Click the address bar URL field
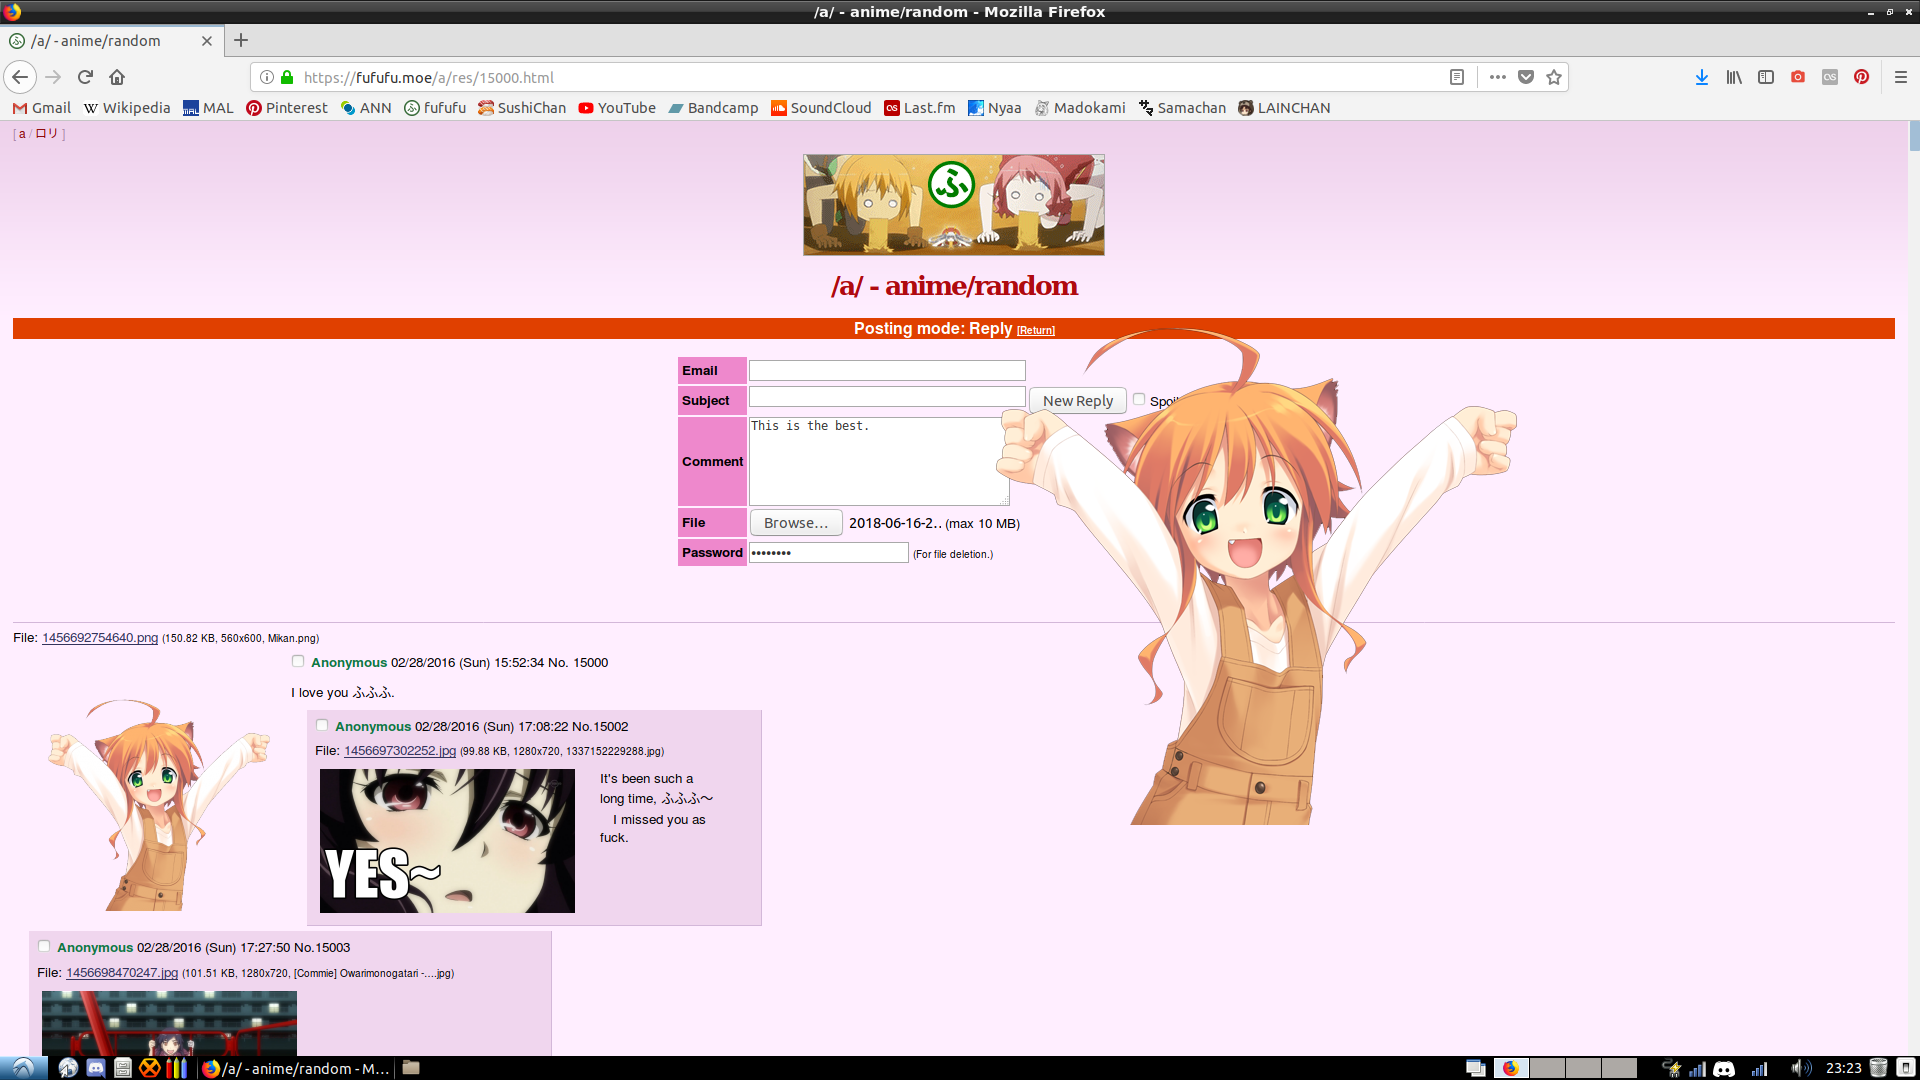The image size is (1920, 1080). (870, 77)
